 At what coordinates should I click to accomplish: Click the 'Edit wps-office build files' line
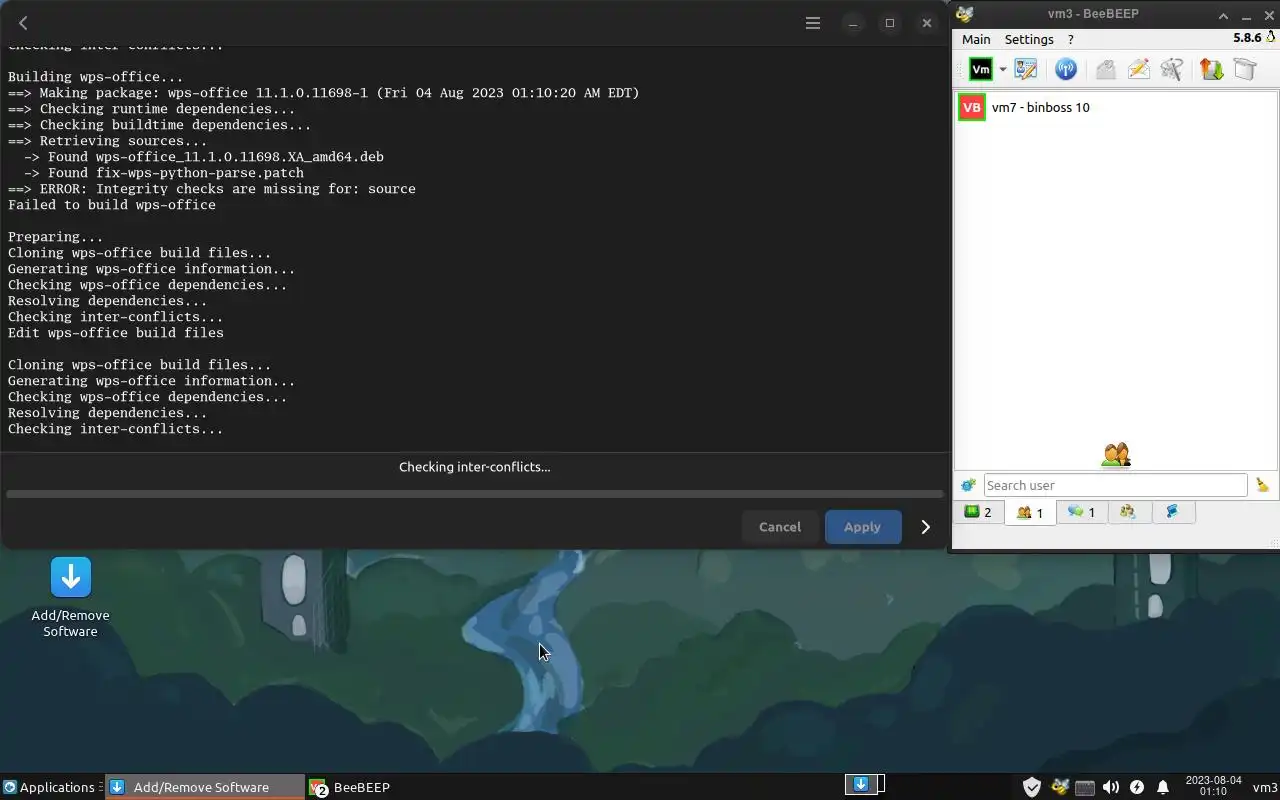(x=116, y=333)
